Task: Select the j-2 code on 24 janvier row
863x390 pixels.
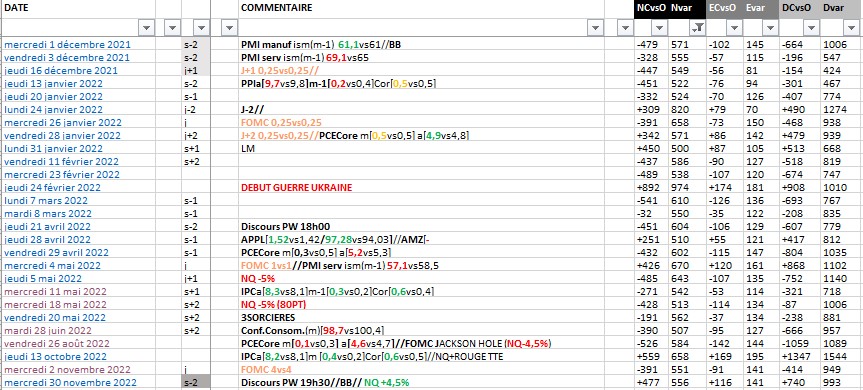Action: pyautogui.click(x=196, y=109)
